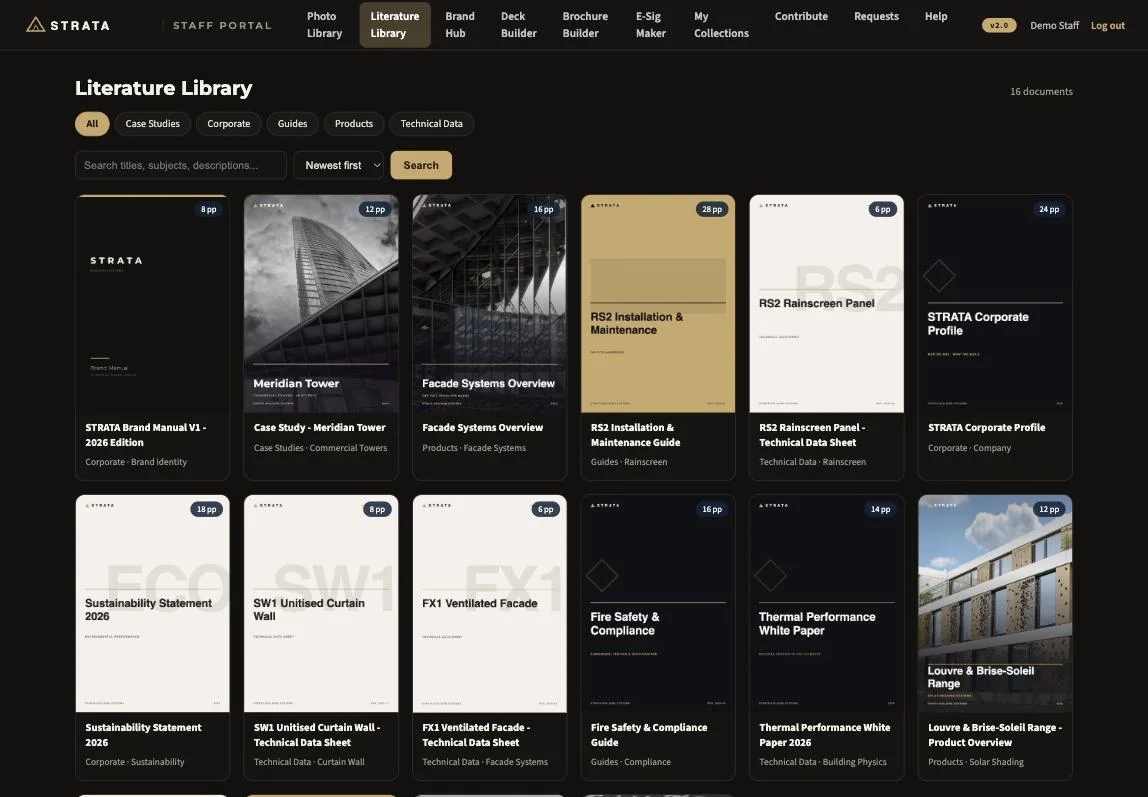
Task: Click the 28 pp page count badge
Action: [712, 209]
